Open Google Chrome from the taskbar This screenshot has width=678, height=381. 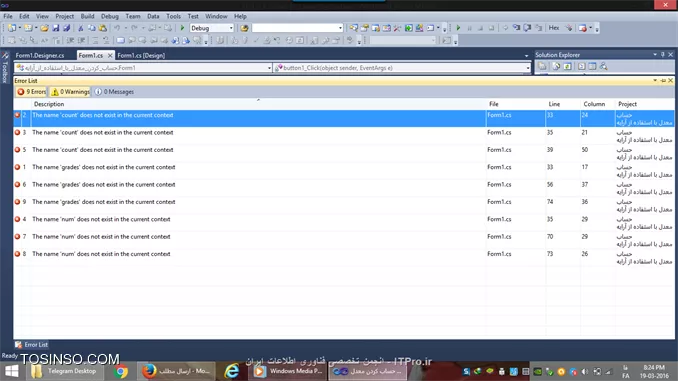[121, 371]
